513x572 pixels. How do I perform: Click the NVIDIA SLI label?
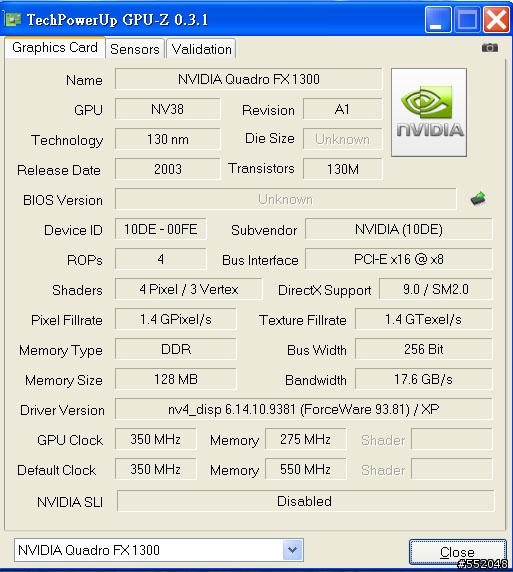(70, 502)
